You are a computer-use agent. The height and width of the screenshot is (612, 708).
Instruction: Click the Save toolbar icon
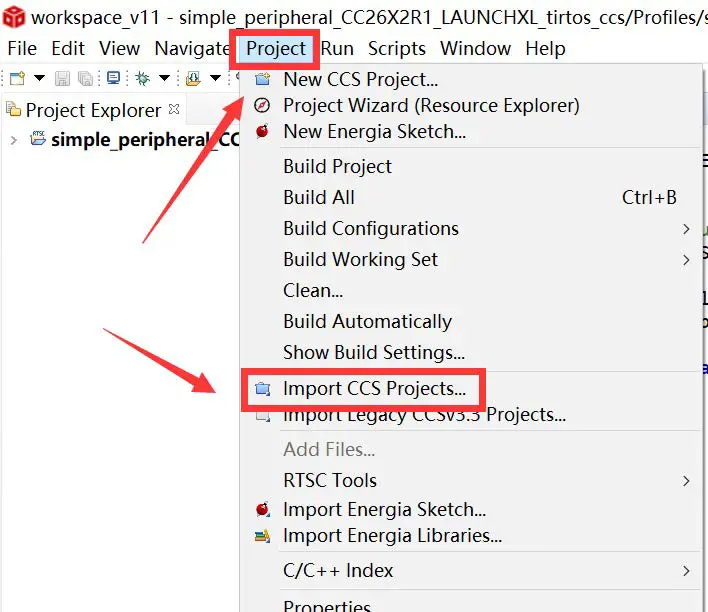pos(62,78)
